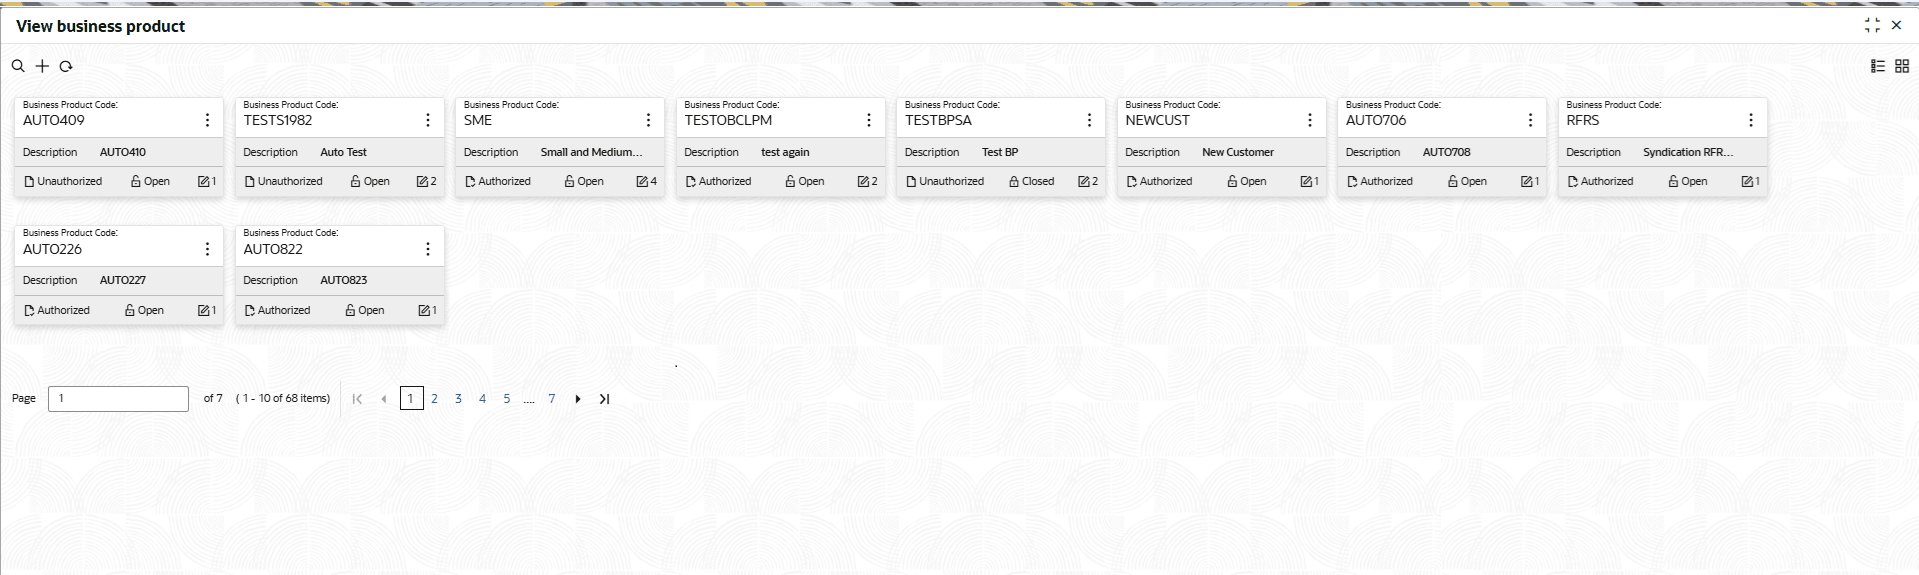Click the Authorized document icon on SME
Image resolution: width=1919 pixels, height=575 pixels.
coord(470,182)
